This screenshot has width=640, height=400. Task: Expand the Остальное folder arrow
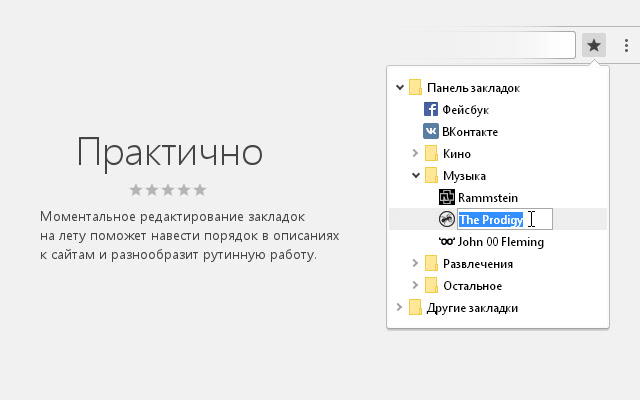416,285
